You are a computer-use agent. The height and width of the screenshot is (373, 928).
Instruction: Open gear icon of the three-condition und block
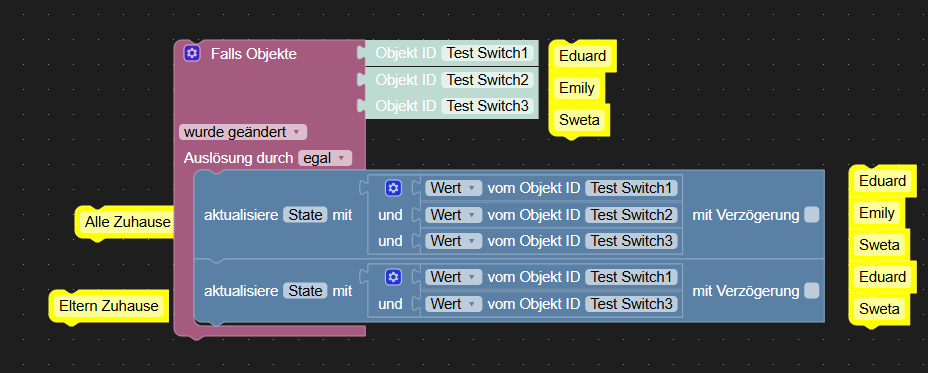point(393,188)
